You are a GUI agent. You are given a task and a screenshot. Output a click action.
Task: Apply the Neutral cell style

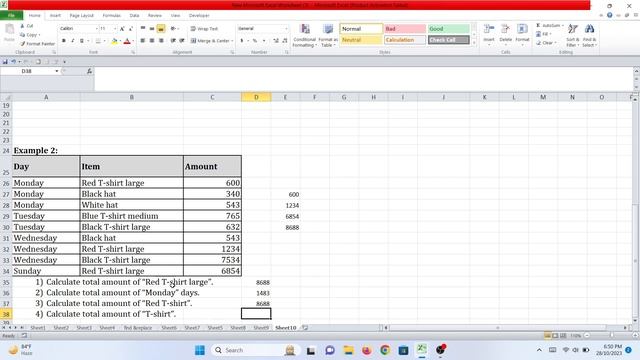click(x=361, y=40)
